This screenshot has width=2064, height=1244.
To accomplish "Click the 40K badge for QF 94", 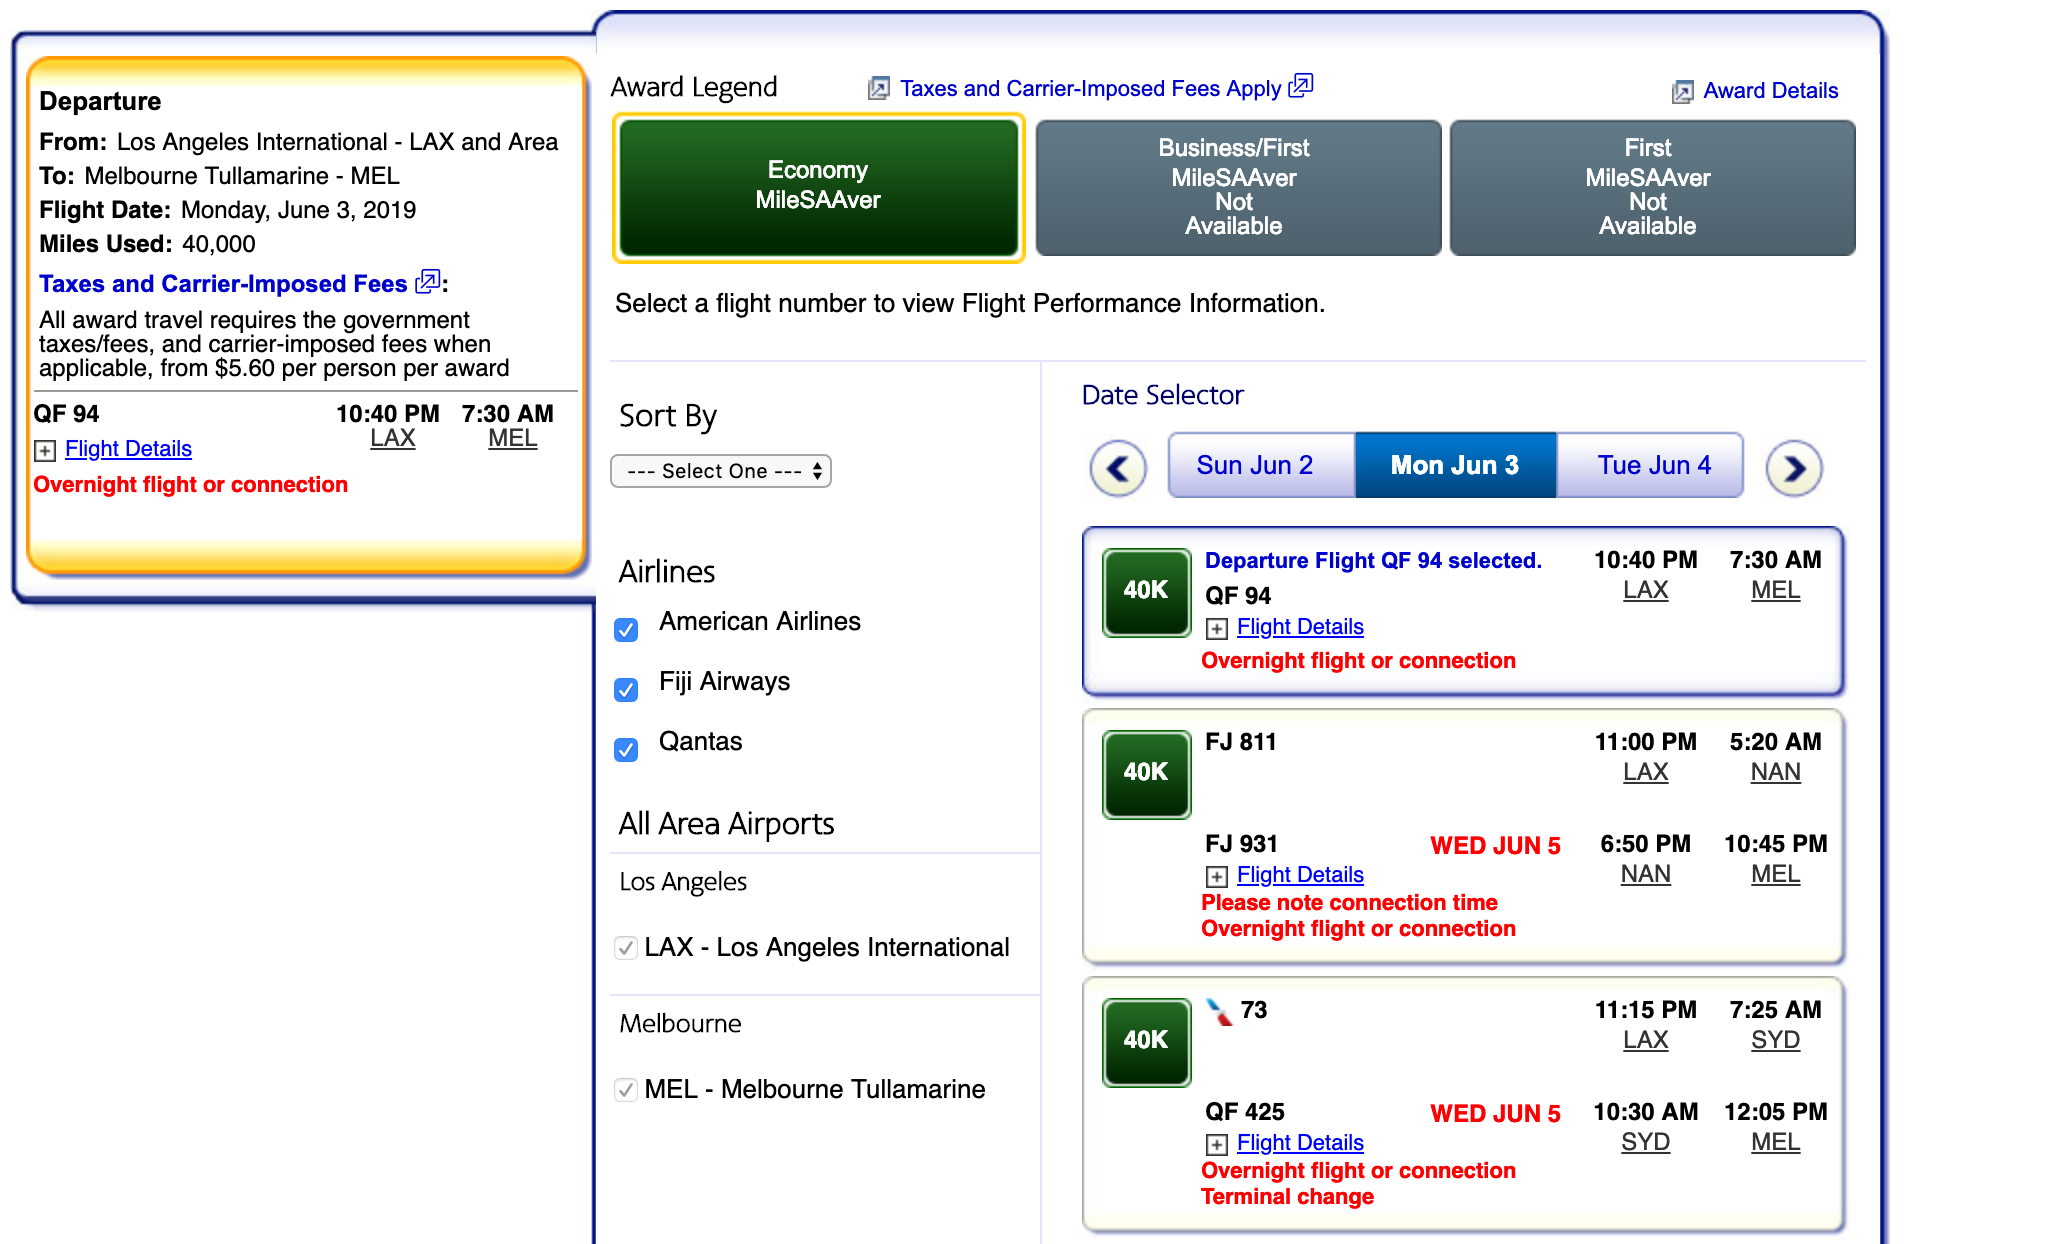I will (1146, 591).
